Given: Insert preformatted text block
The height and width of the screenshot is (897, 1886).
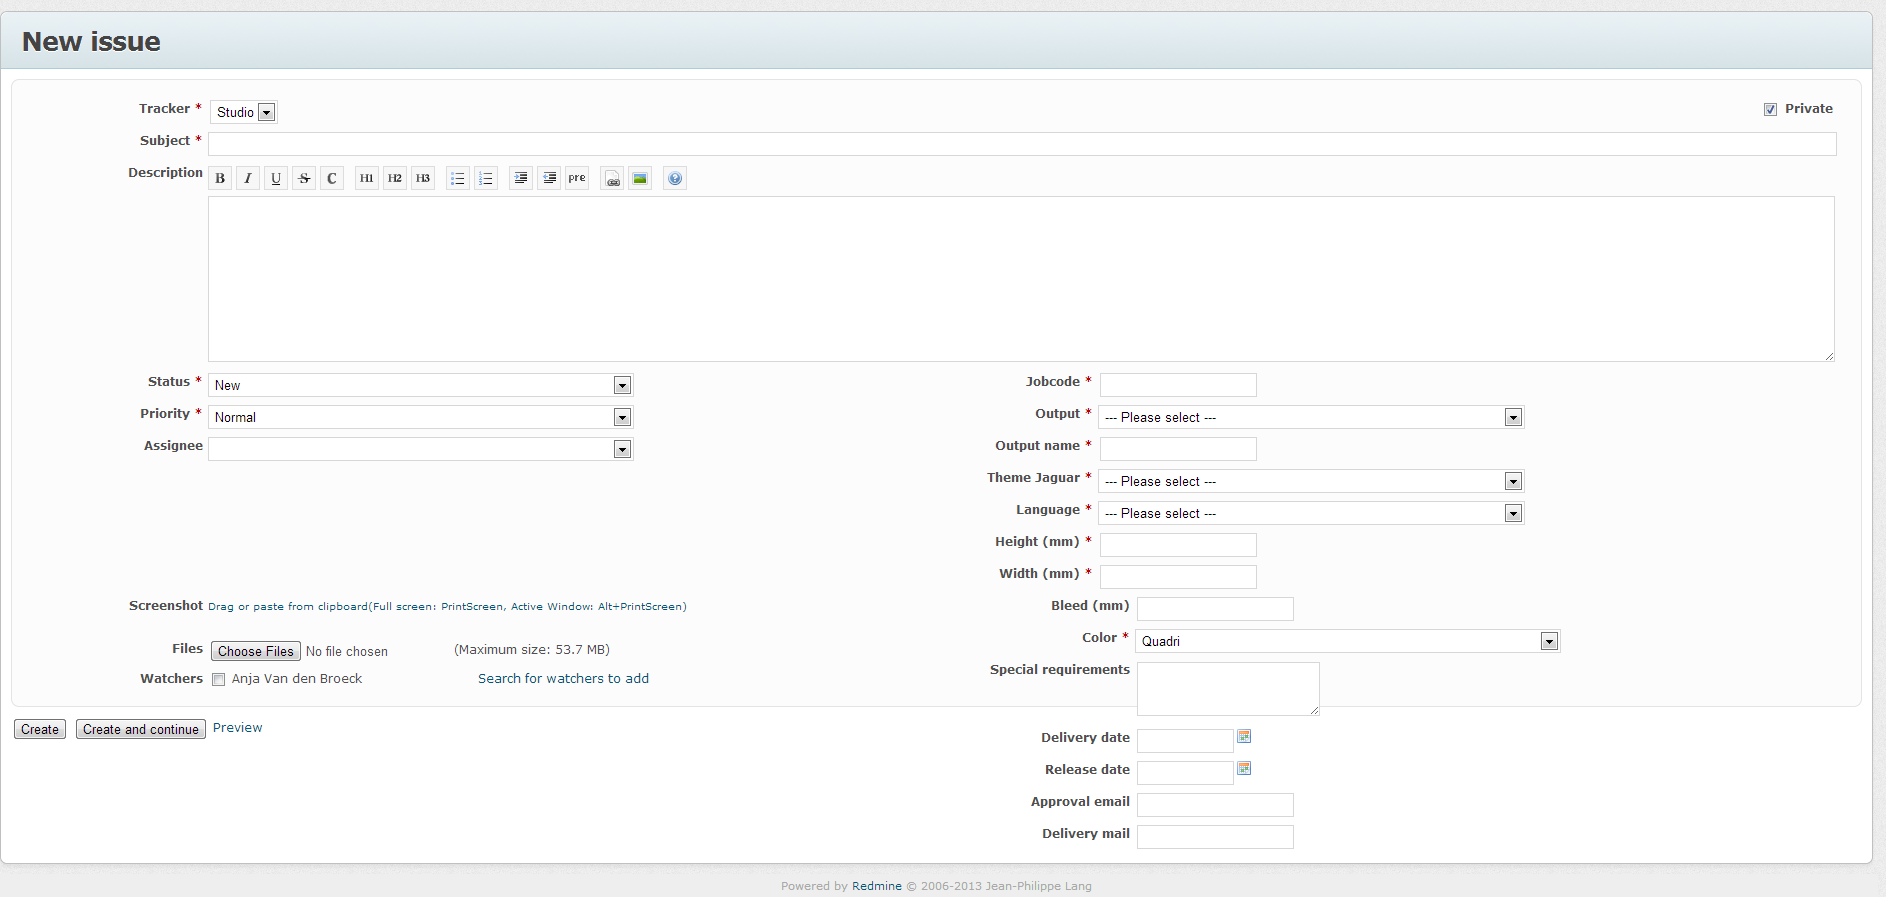Looking at the screenshot, I should (577, 179).
